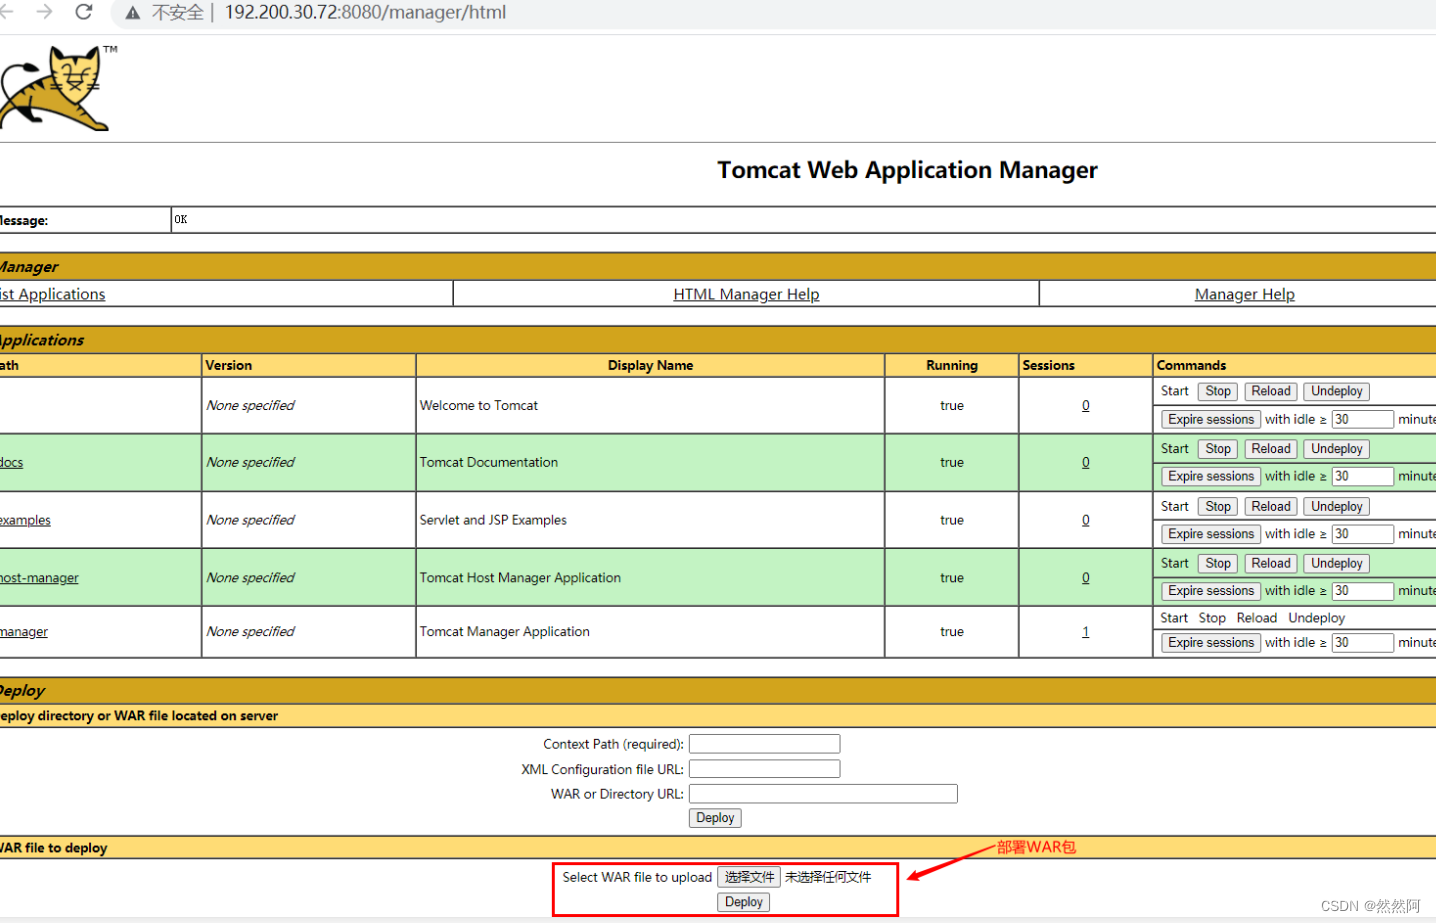Stop the Servlet and JSP Examples application
This screenshot has width=1436, height=923.
coord(1217,507)
